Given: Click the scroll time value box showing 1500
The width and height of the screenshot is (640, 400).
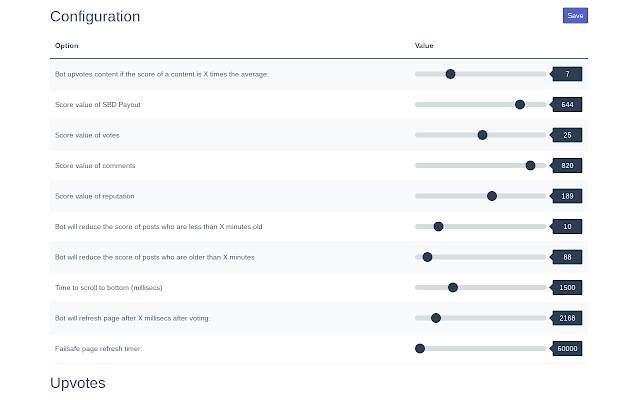Looking at the screenshot, I should (x=567, y=288).
